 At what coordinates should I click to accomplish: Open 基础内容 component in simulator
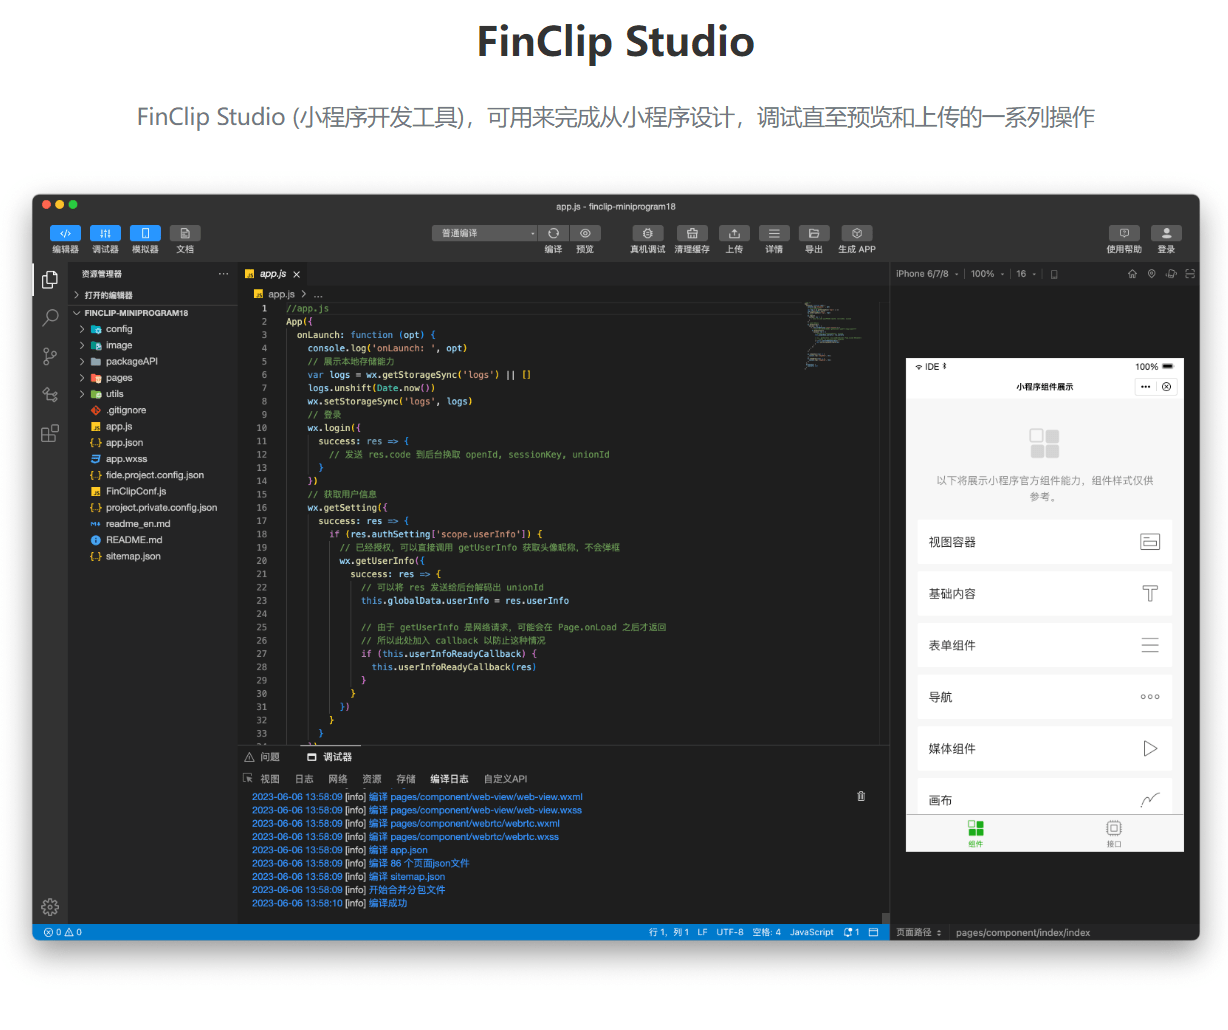(x=1044, y=593)
